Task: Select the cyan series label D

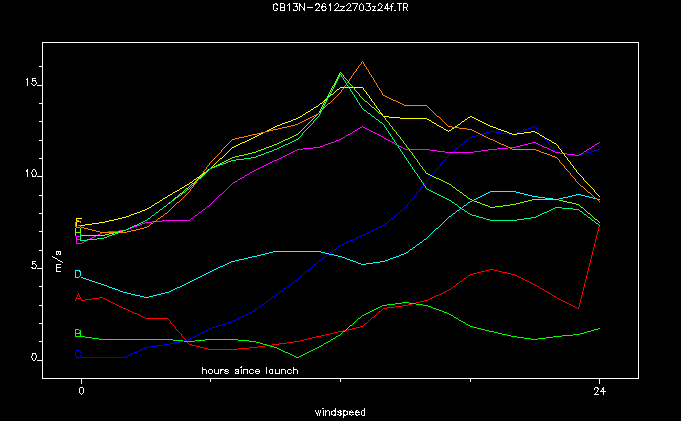Action: 78,274
